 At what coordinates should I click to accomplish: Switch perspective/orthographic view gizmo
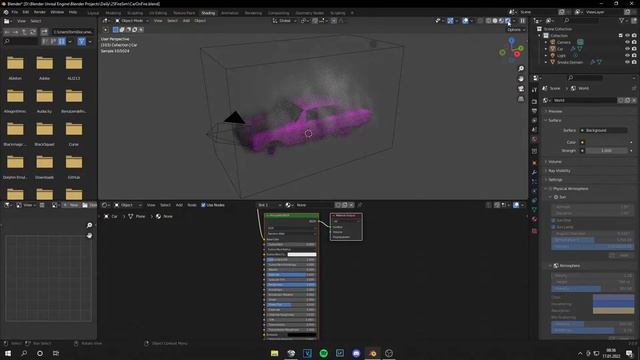click(521, 99)
